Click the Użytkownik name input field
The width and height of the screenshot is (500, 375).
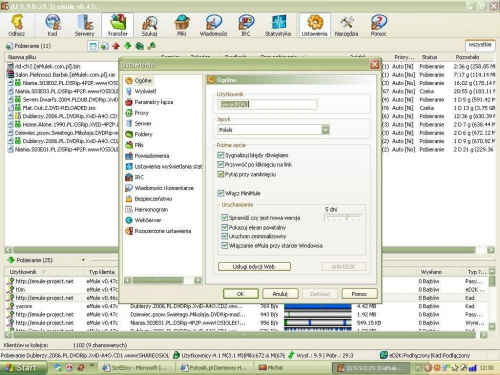point(267,104)
